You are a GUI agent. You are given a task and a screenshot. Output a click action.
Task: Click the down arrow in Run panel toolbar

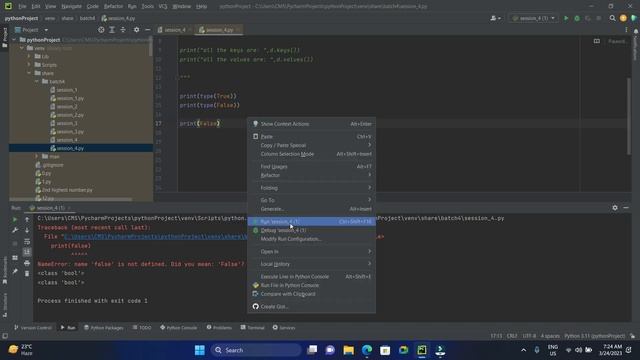tap(27, 230)
